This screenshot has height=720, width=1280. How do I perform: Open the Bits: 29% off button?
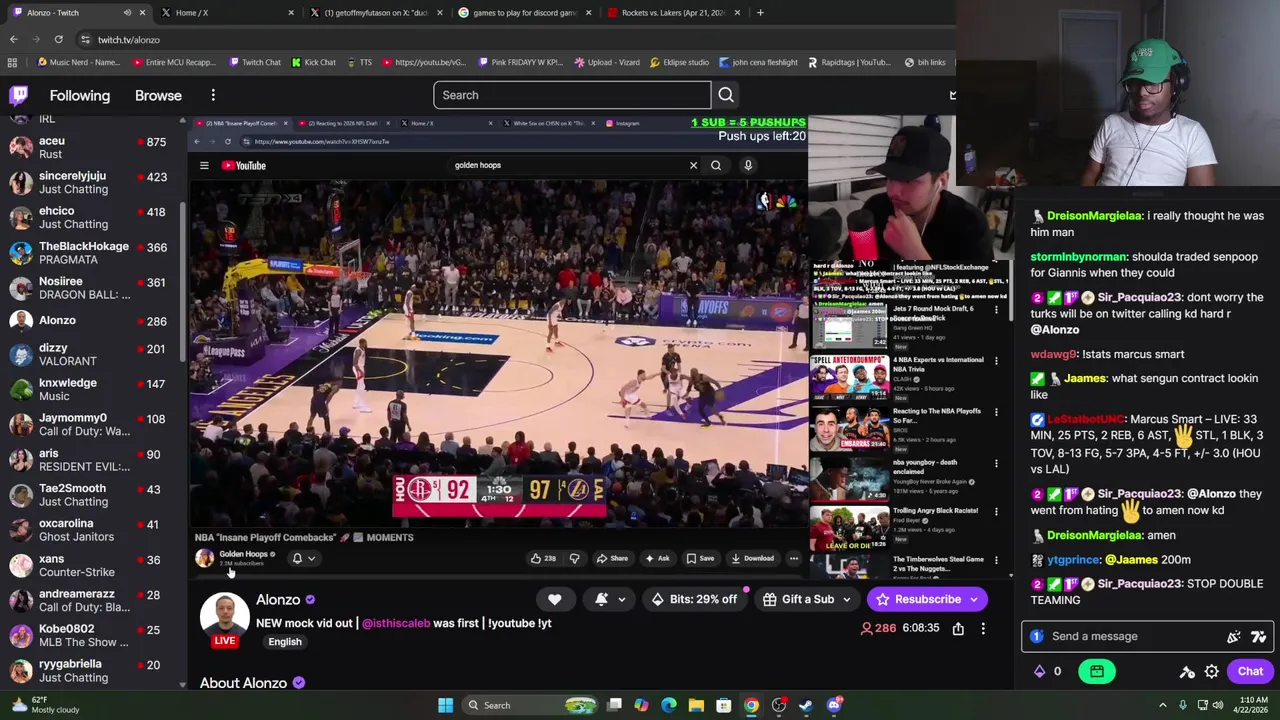pyautogui.click(x=694, y=599)
